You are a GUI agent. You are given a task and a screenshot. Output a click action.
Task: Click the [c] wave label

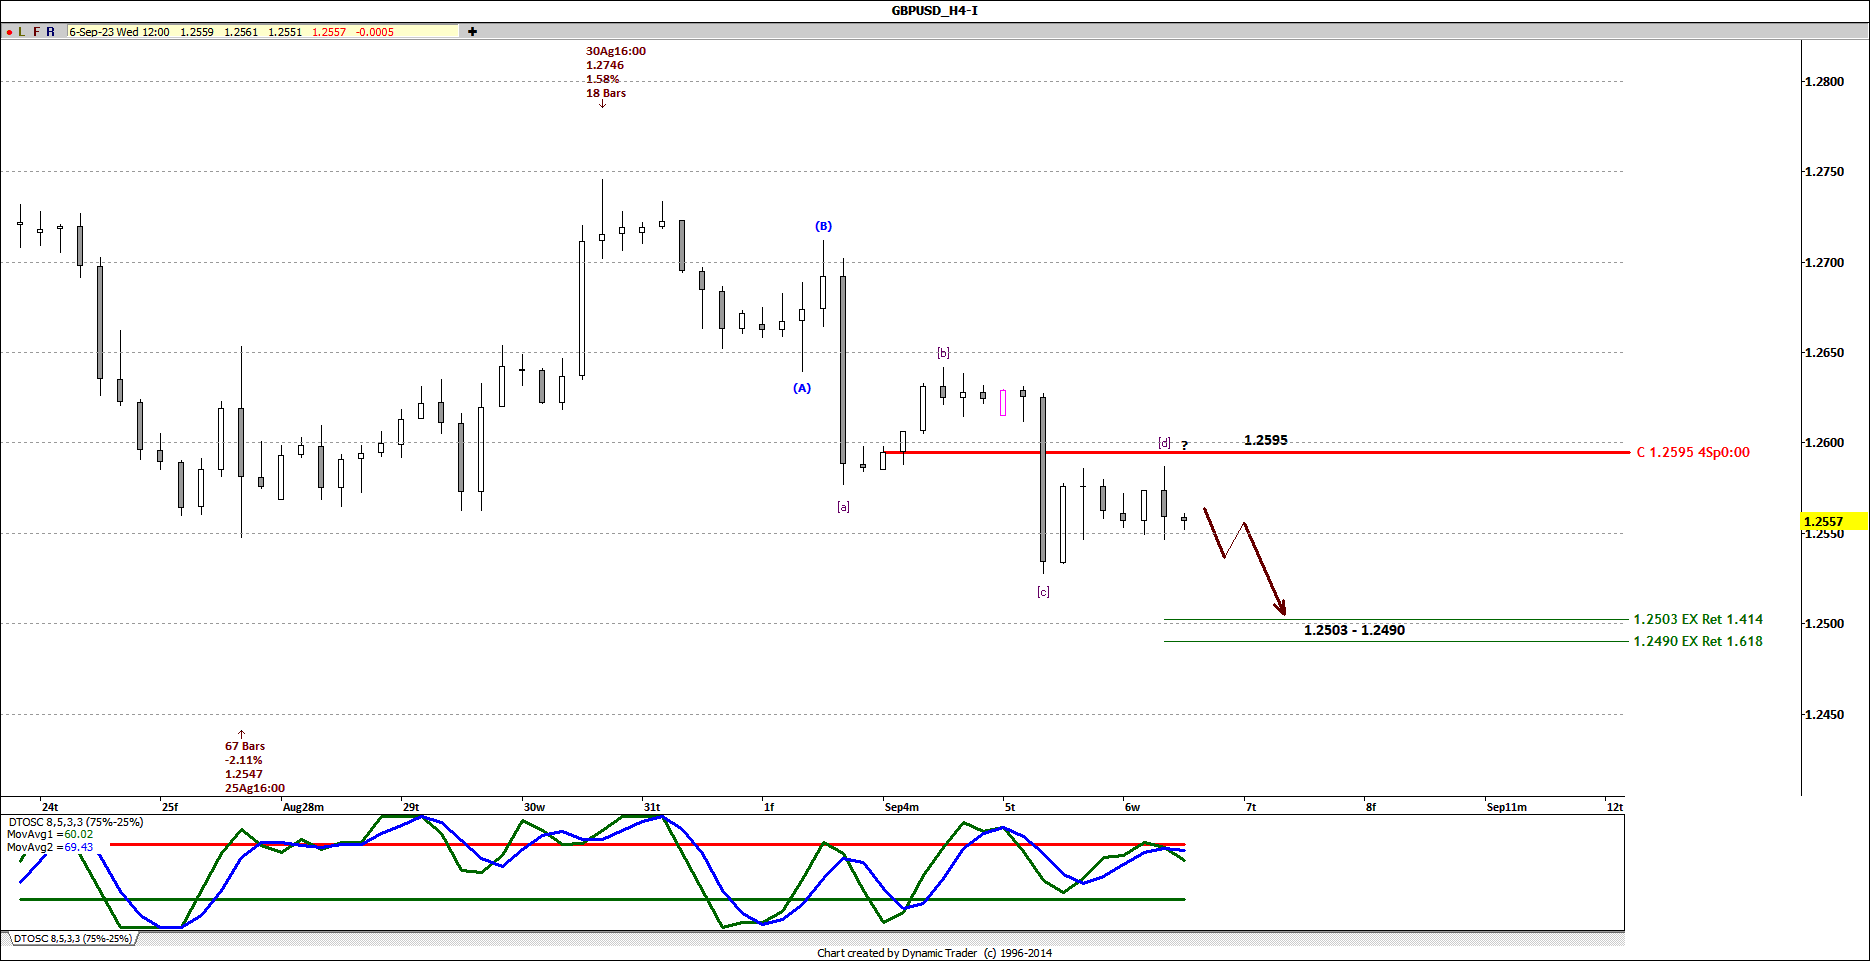pyautogui.click(x=1043, y=592)
